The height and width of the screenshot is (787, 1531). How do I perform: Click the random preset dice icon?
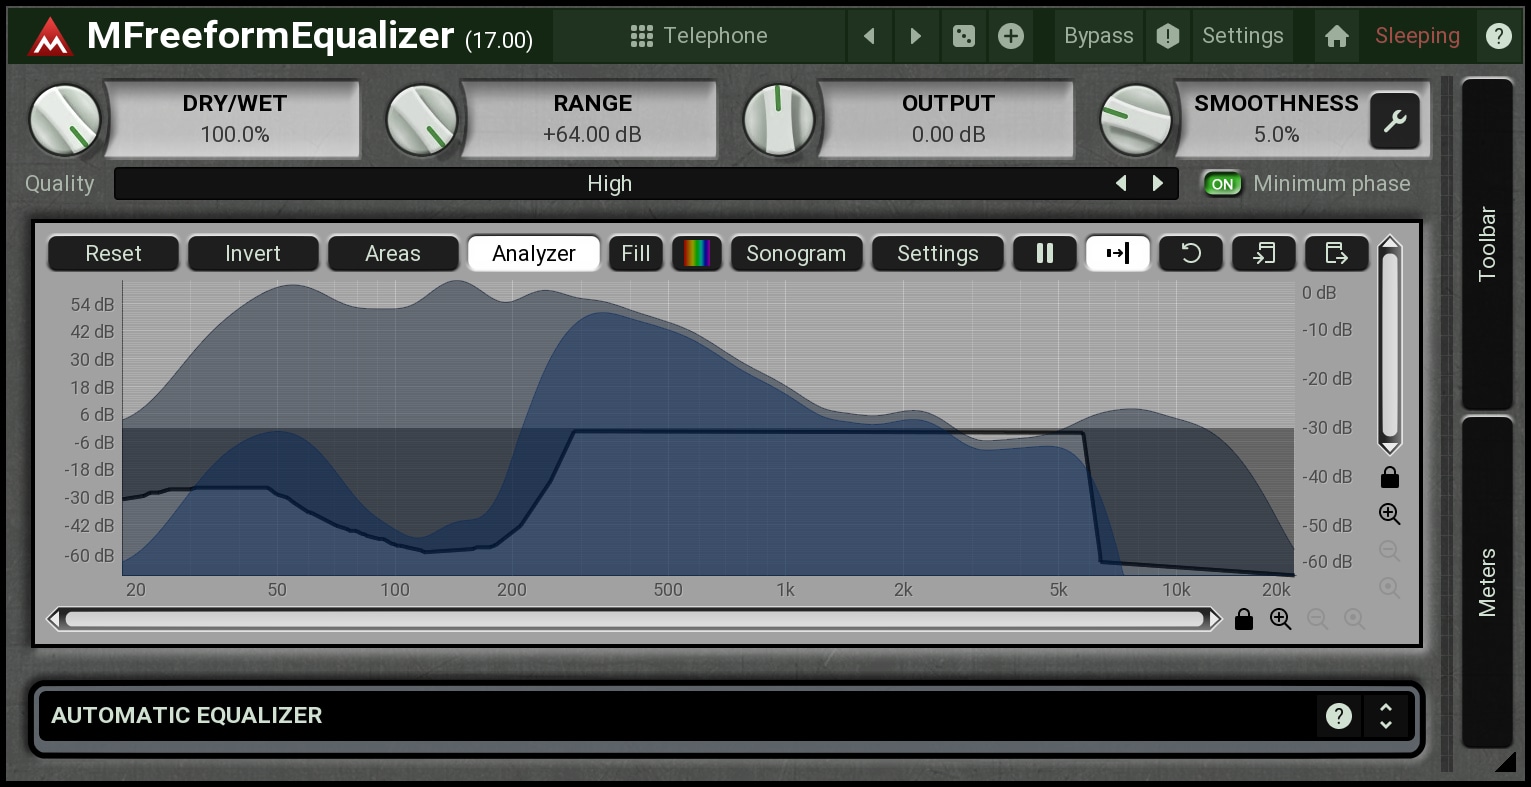963,36
